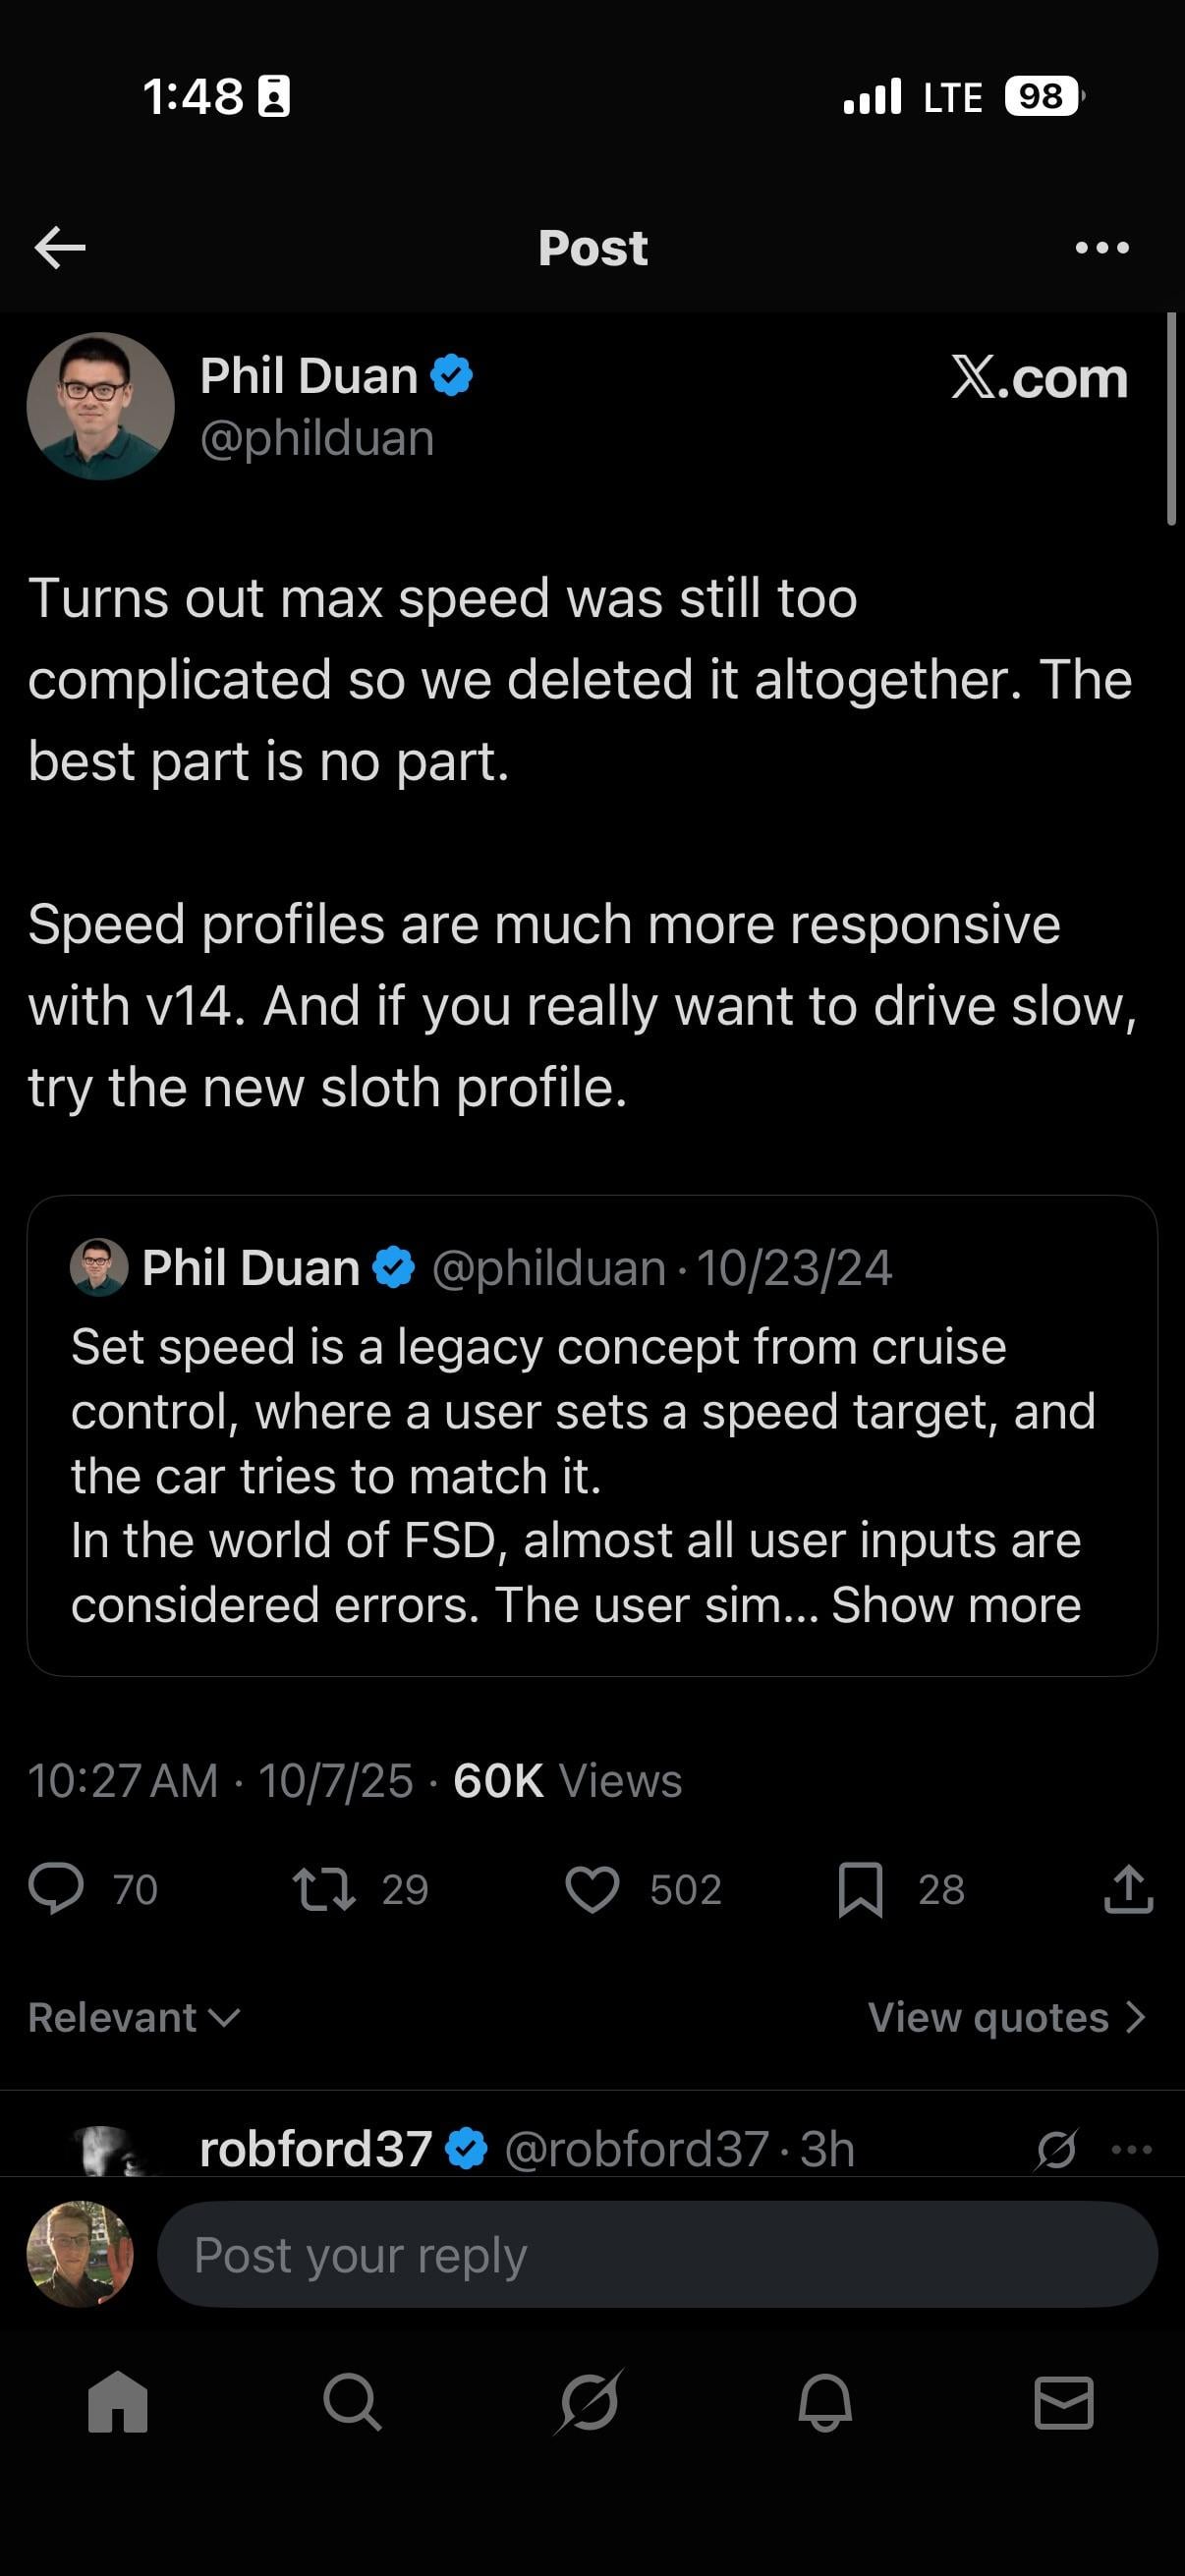Open the Search tab in bottom bar
Image resolution: width=1185 pixels, height=2576 pixels.
coord(353,2401)
